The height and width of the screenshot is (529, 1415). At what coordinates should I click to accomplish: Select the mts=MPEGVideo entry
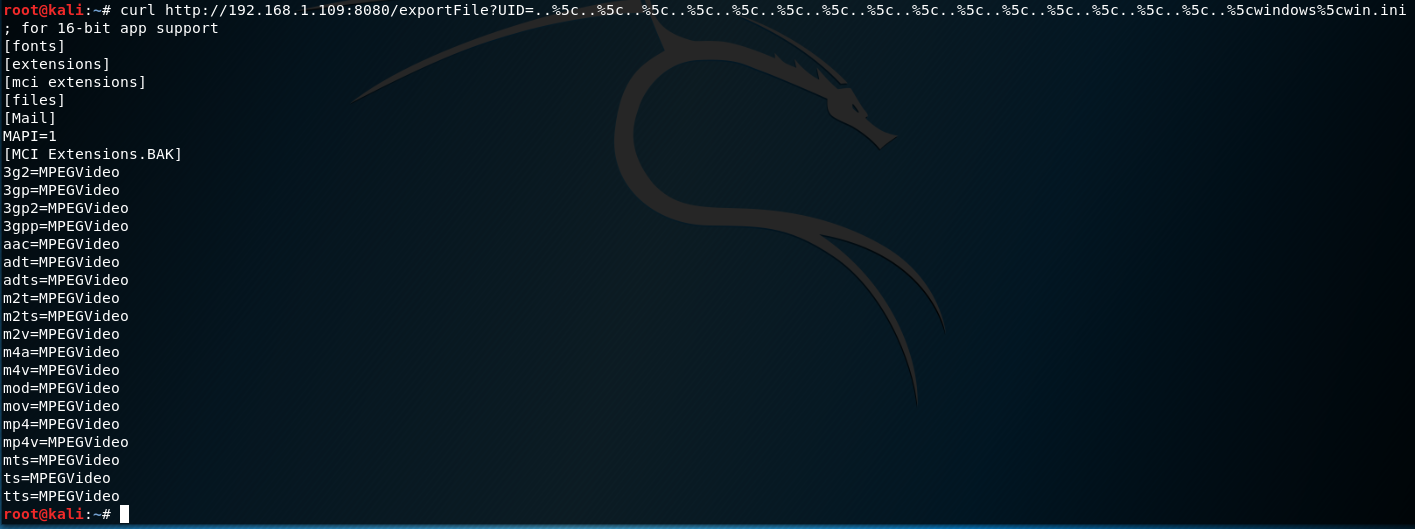click(61, 460)
